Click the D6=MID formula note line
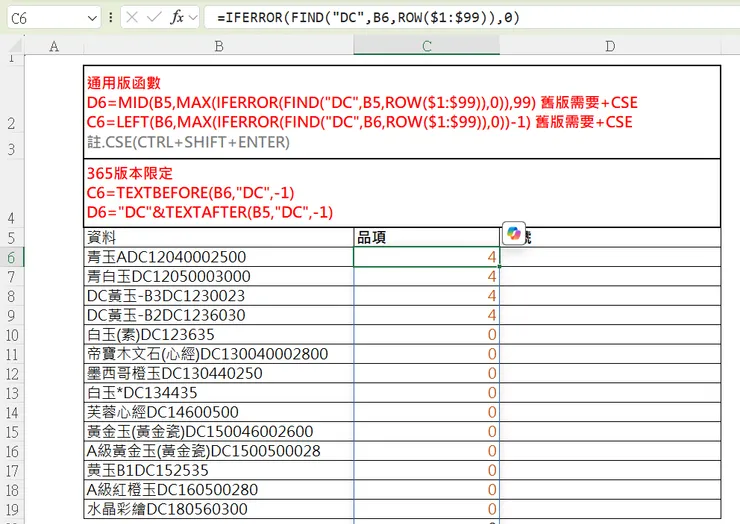 point(362,102)
